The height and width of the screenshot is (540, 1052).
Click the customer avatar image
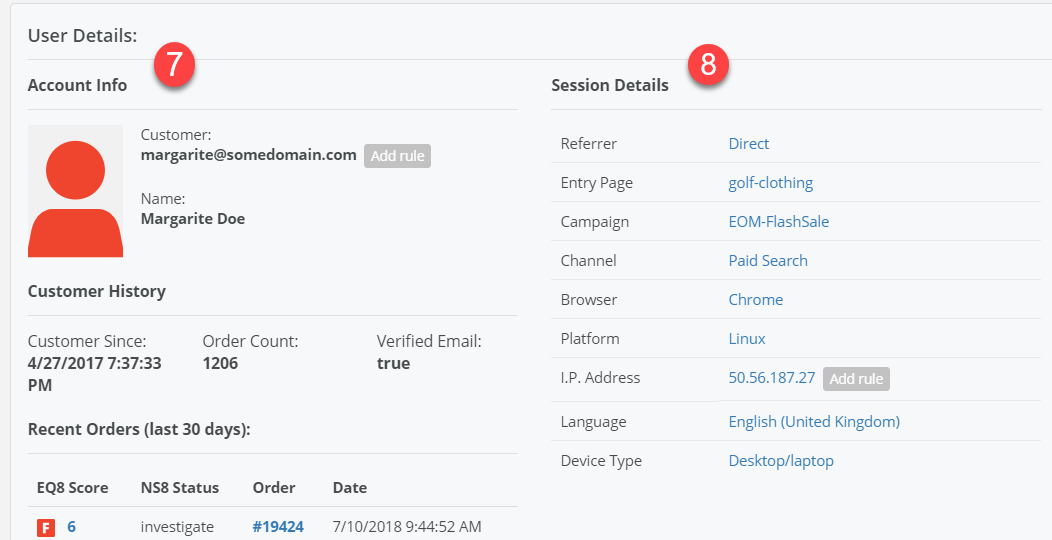tap(75, 191)
